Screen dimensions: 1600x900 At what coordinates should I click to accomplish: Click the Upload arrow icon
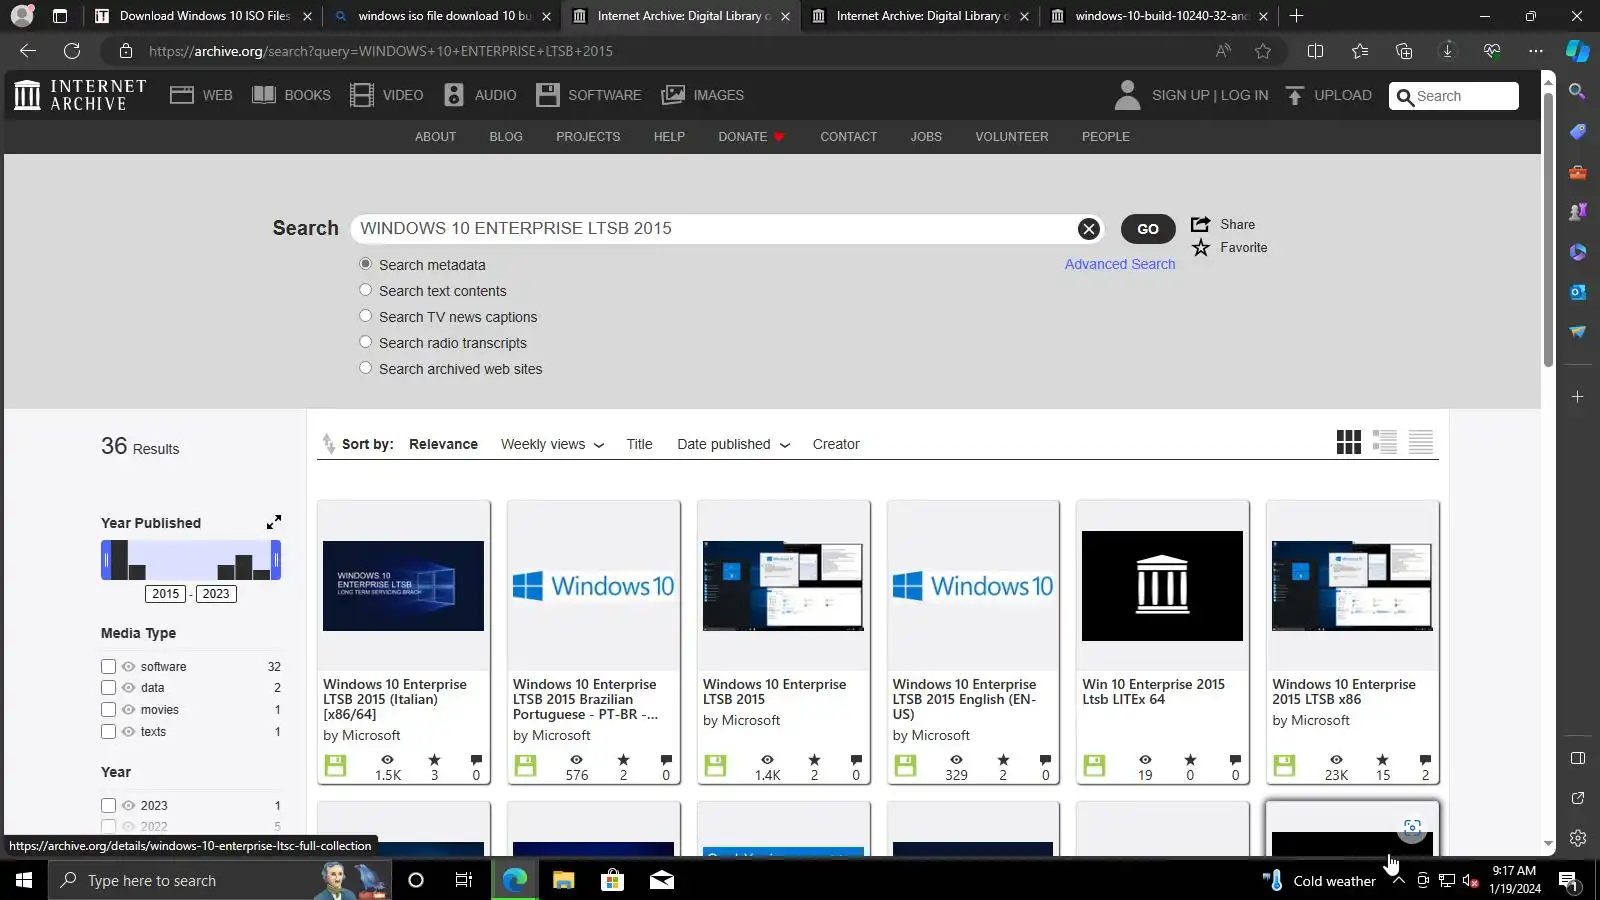1294,95
